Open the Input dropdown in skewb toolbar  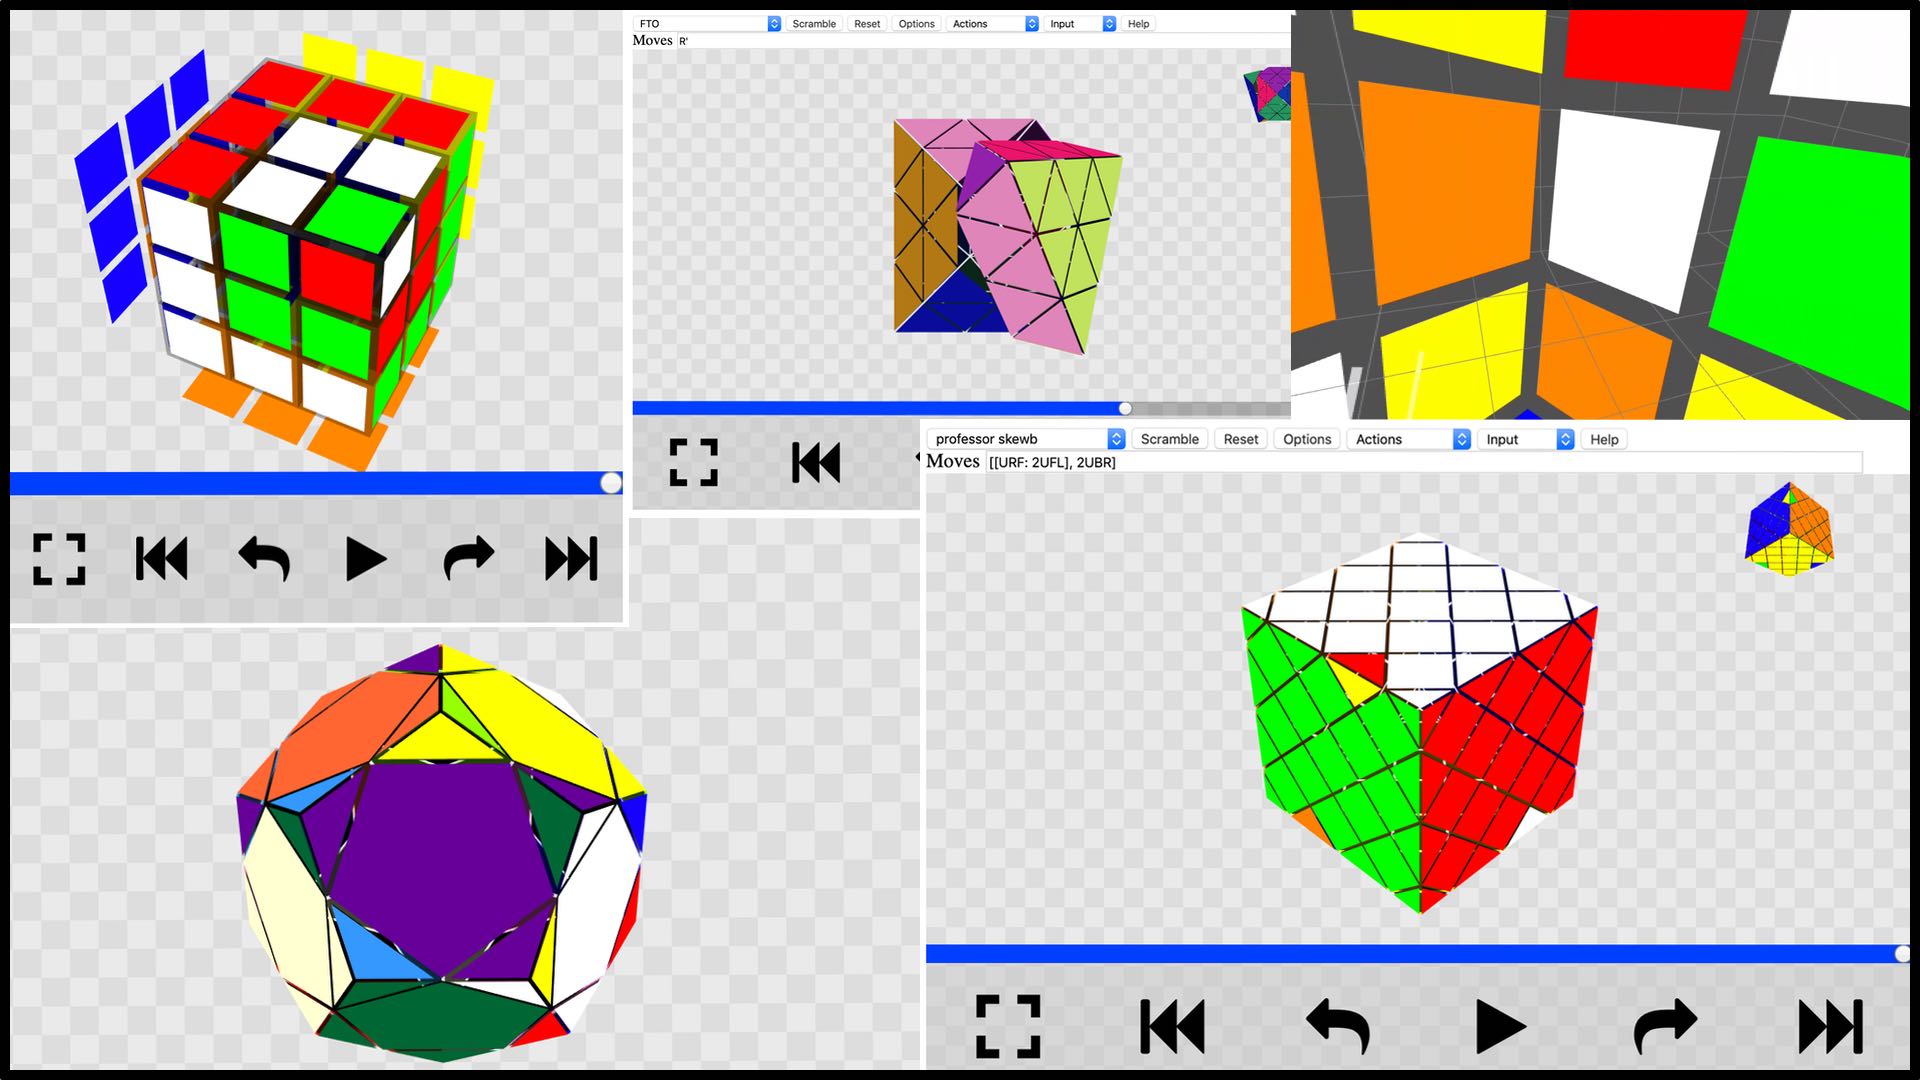[1527, 439]
